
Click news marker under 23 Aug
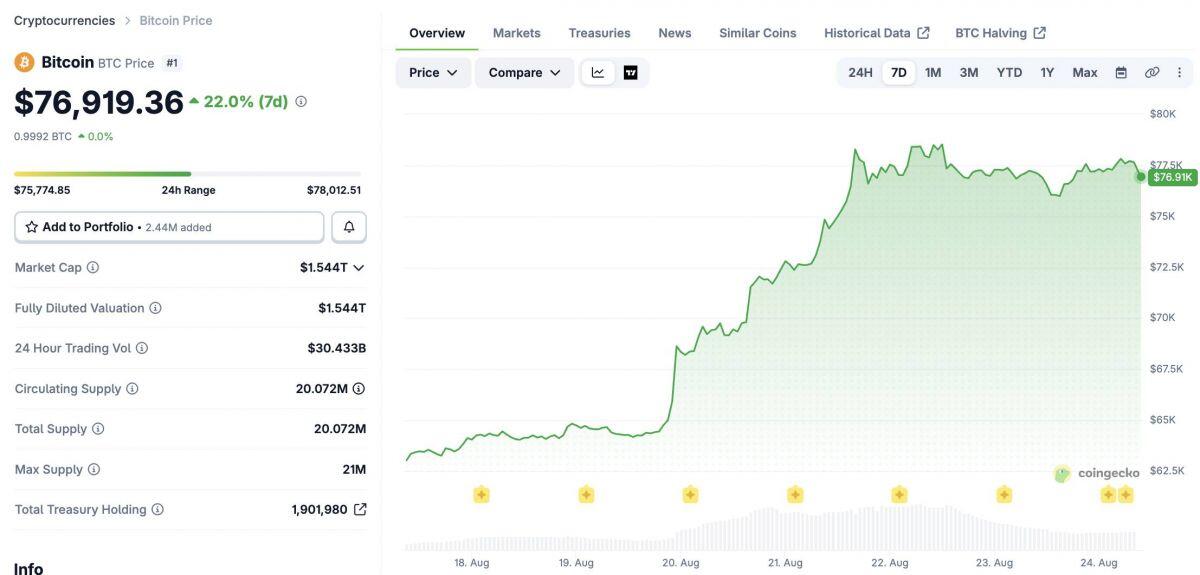pyautogui.click(x=1004, y=494)
